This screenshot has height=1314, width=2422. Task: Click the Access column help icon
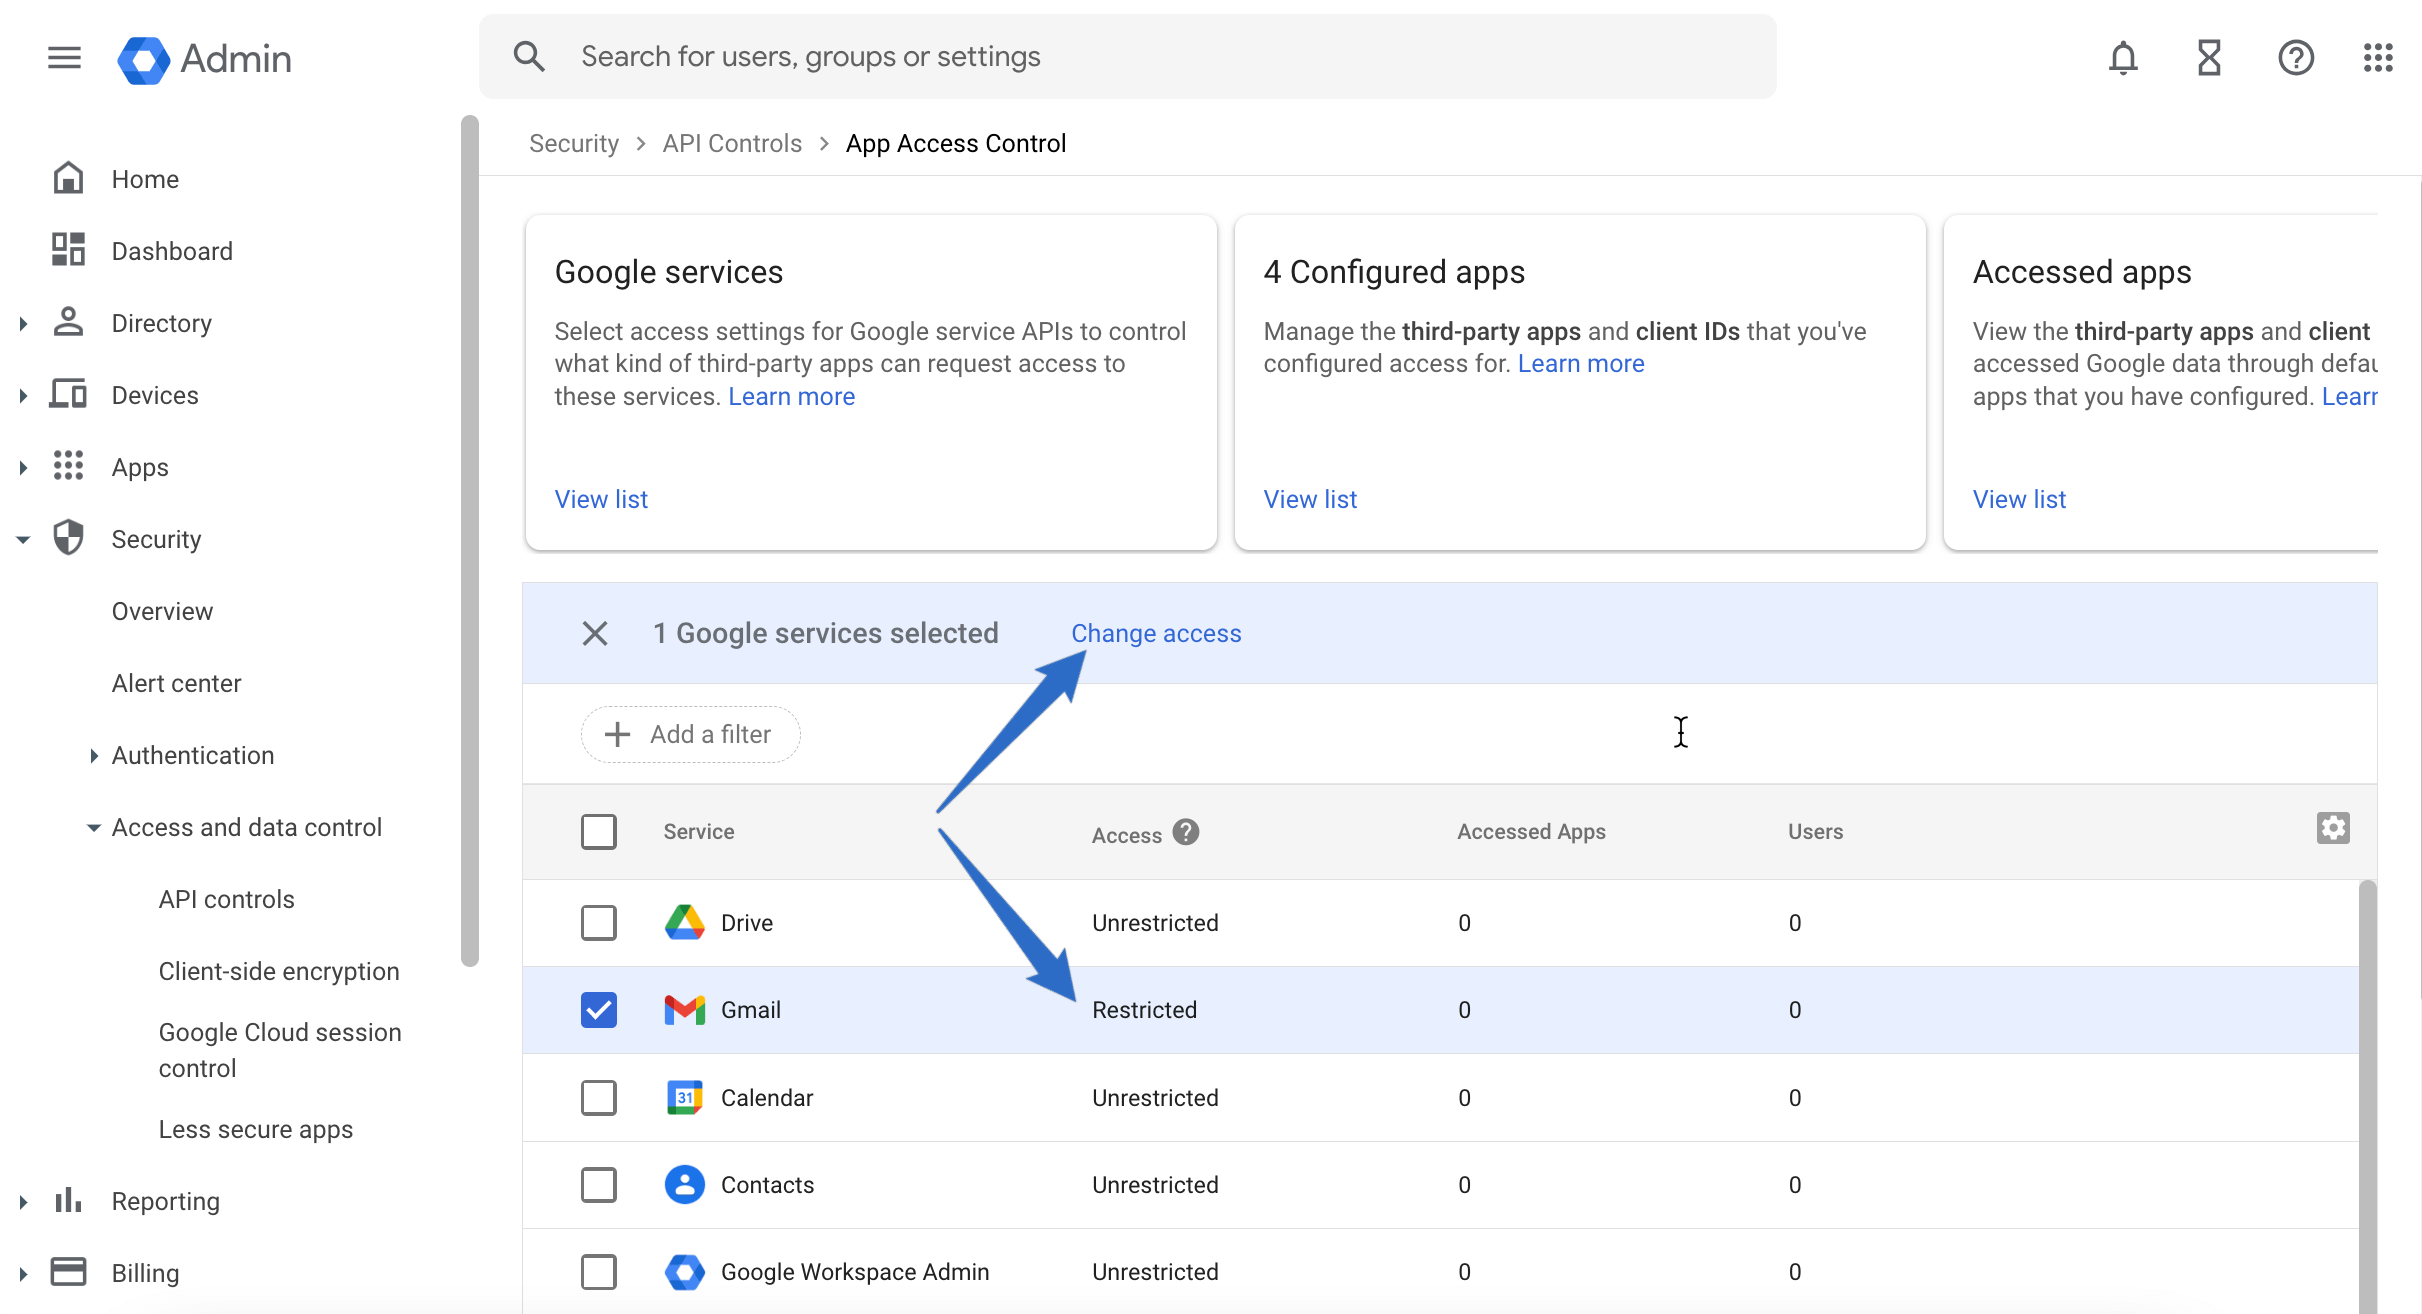point(1186,832)
